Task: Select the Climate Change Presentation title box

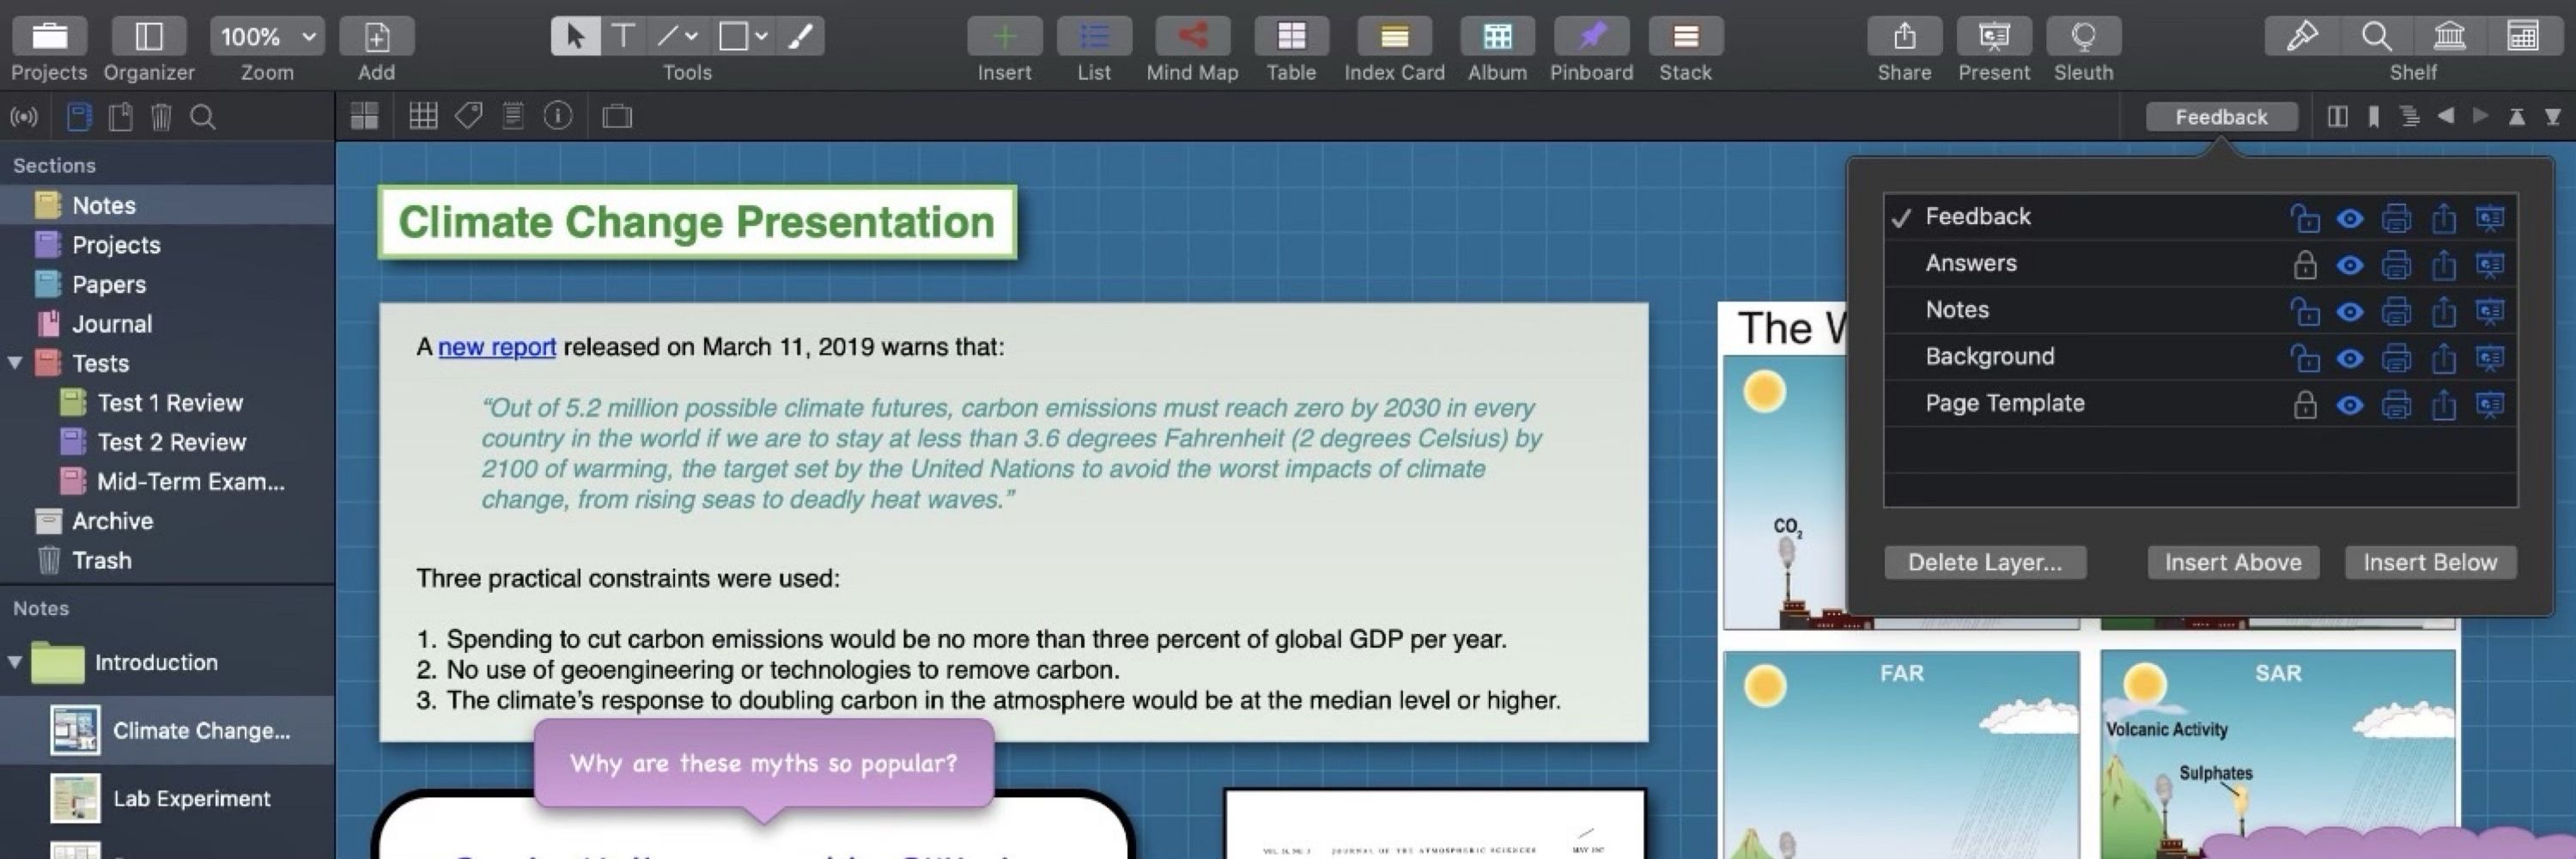Action: point(696,222)
